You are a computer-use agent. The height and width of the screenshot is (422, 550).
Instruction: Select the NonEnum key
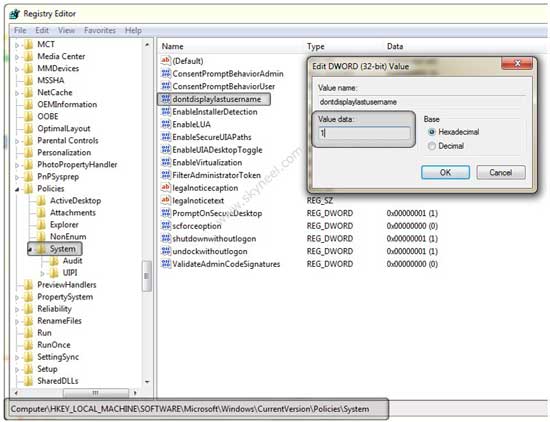pyautogui.click(x=68, y=237)
